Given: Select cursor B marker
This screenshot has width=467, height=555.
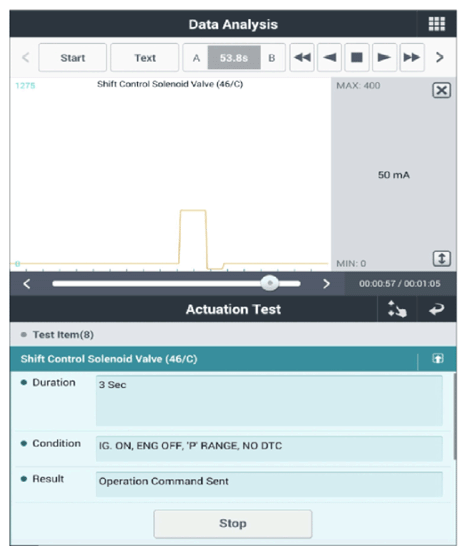Looking at the screenshot, I should coord(272,58).
